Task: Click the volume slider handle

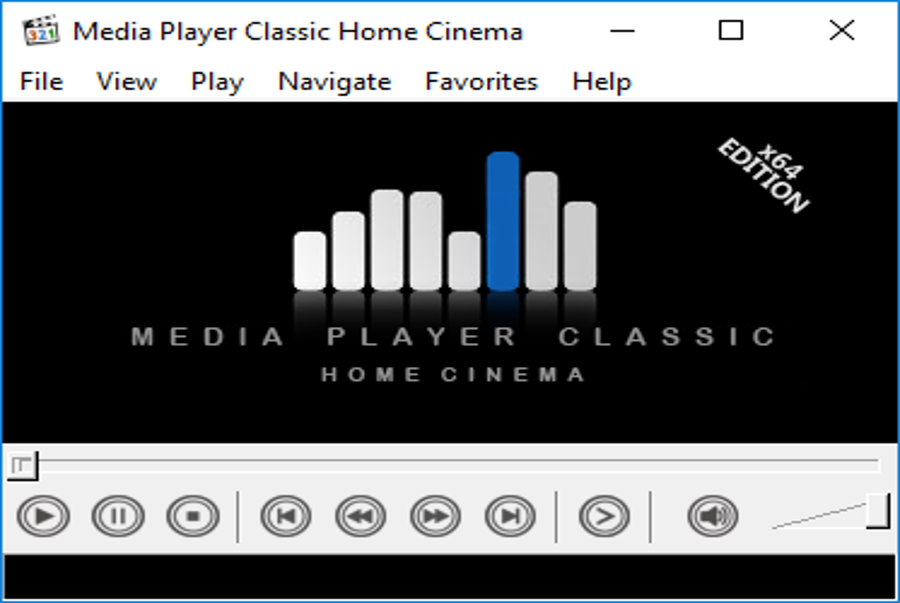Action: 878,511
